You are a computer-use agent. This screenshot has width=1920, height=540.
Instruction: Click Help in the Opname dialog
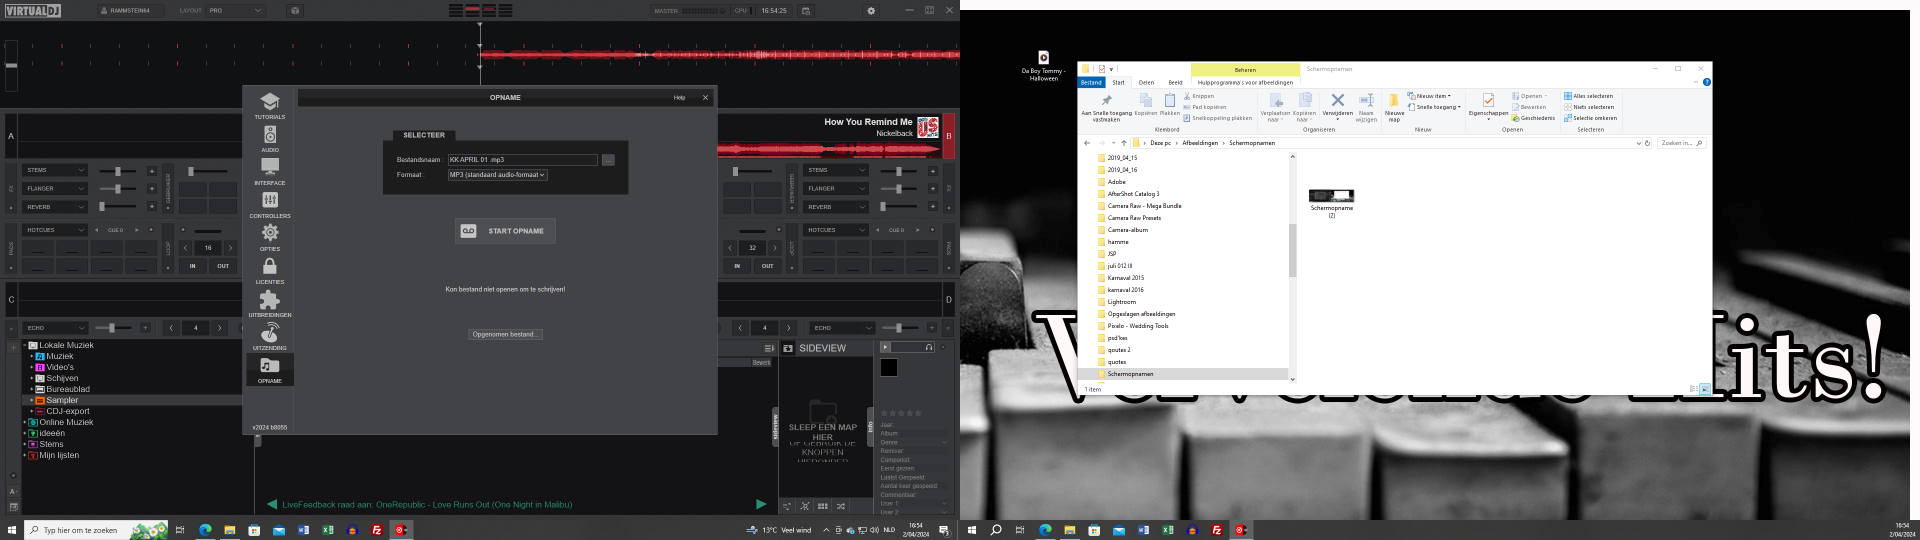click(x=680, y=98)
